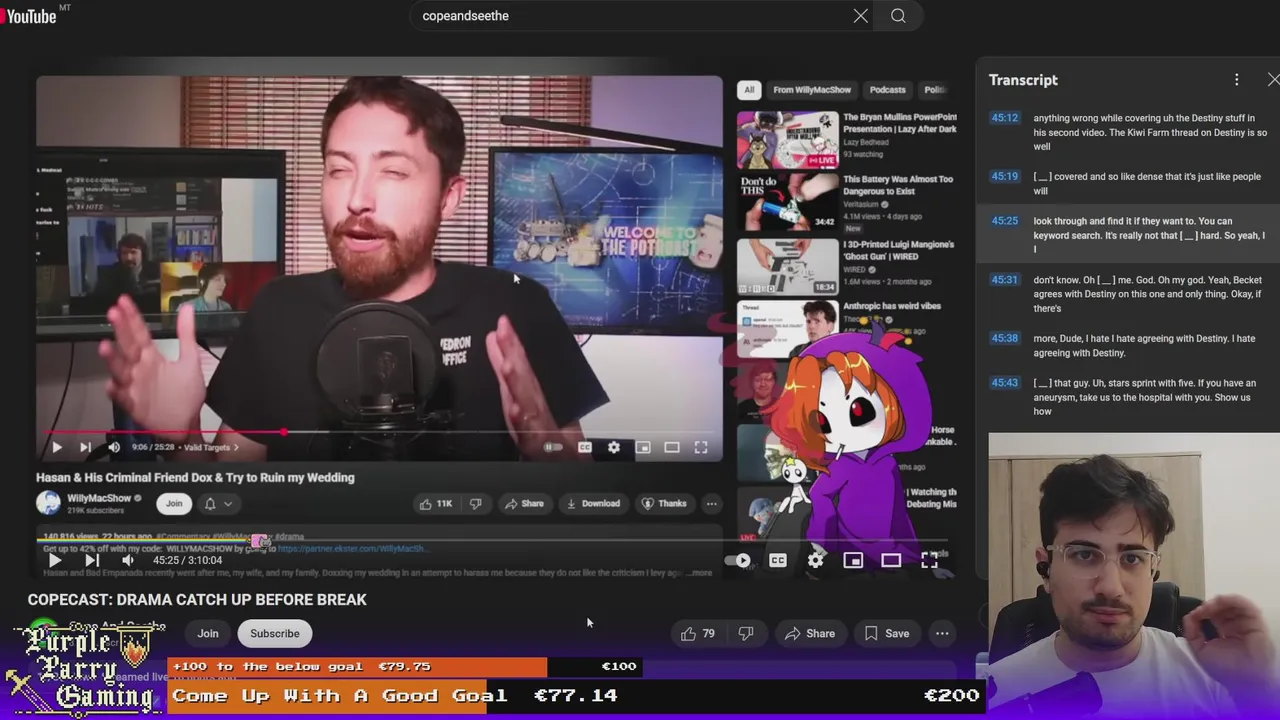Click fullscreen icon in the 9:06 player
This screenshot has width=1280, height=720.
pyautogui.click(x=701, y=448)
